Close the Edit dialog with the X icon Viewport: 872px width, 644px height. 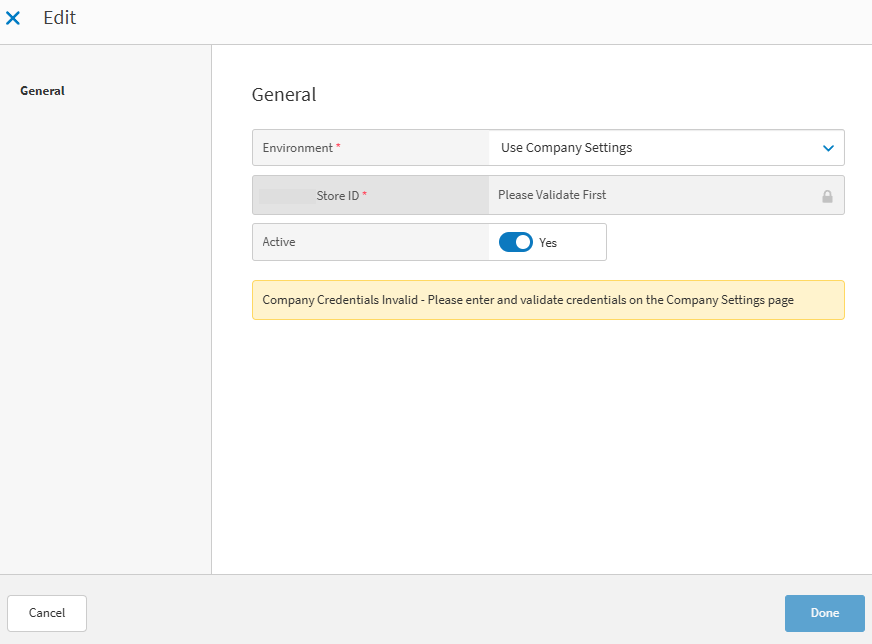pos(13,18)
